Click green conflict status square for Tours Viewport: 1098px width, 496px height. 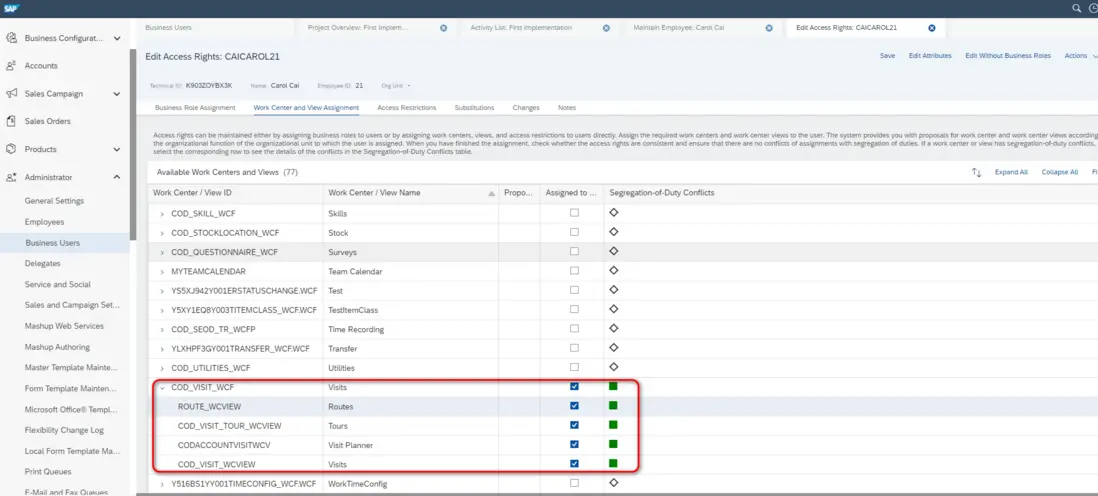(613, 425)
